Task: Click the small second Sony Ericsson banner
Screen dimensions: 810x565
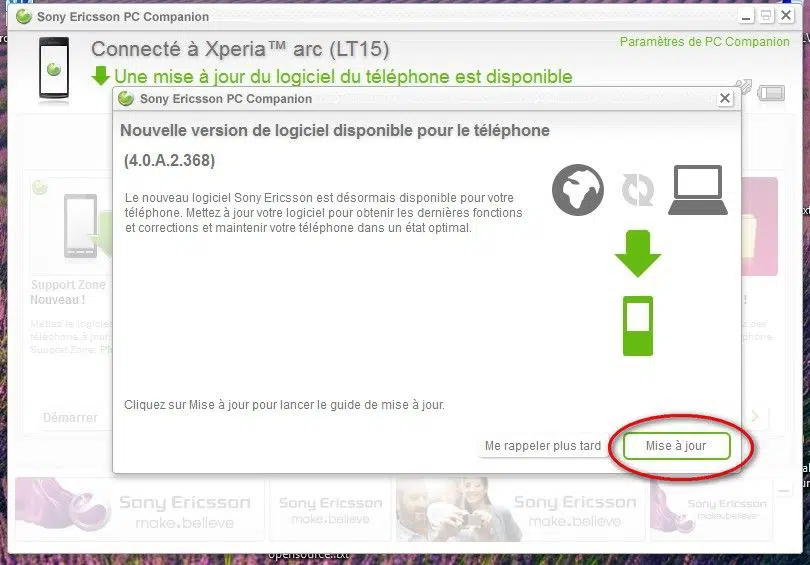Action: (x=331, y=510)
